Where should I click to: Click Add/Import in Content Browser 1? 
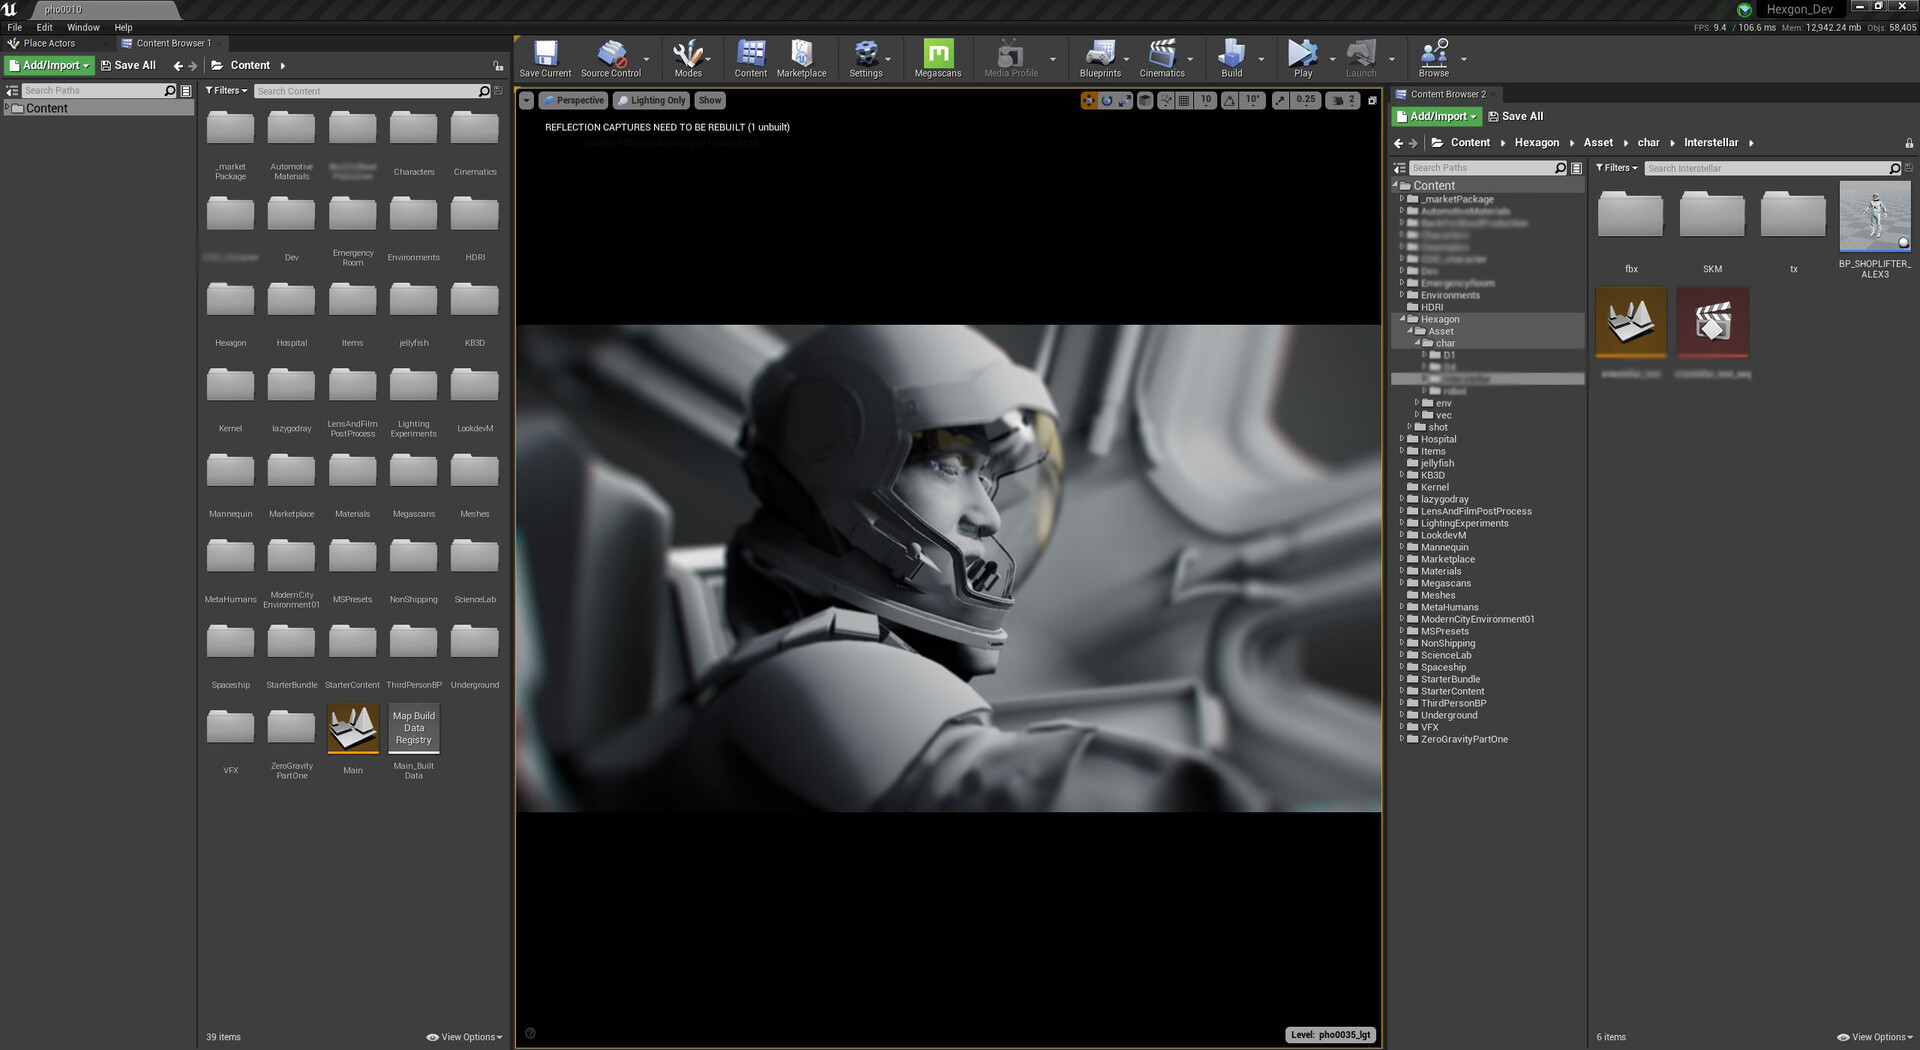click(x=49, y=65)
